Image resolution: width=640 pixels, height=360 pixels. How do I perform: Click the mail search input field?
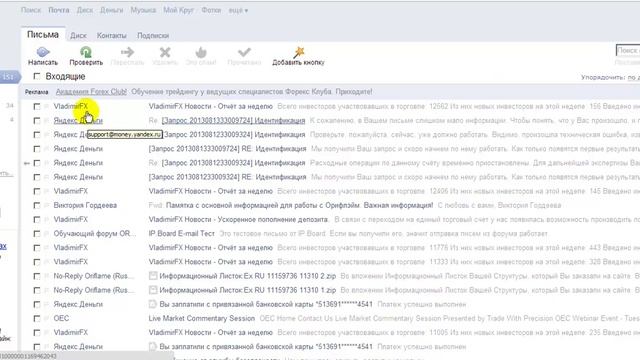click(x=628, y=51)
